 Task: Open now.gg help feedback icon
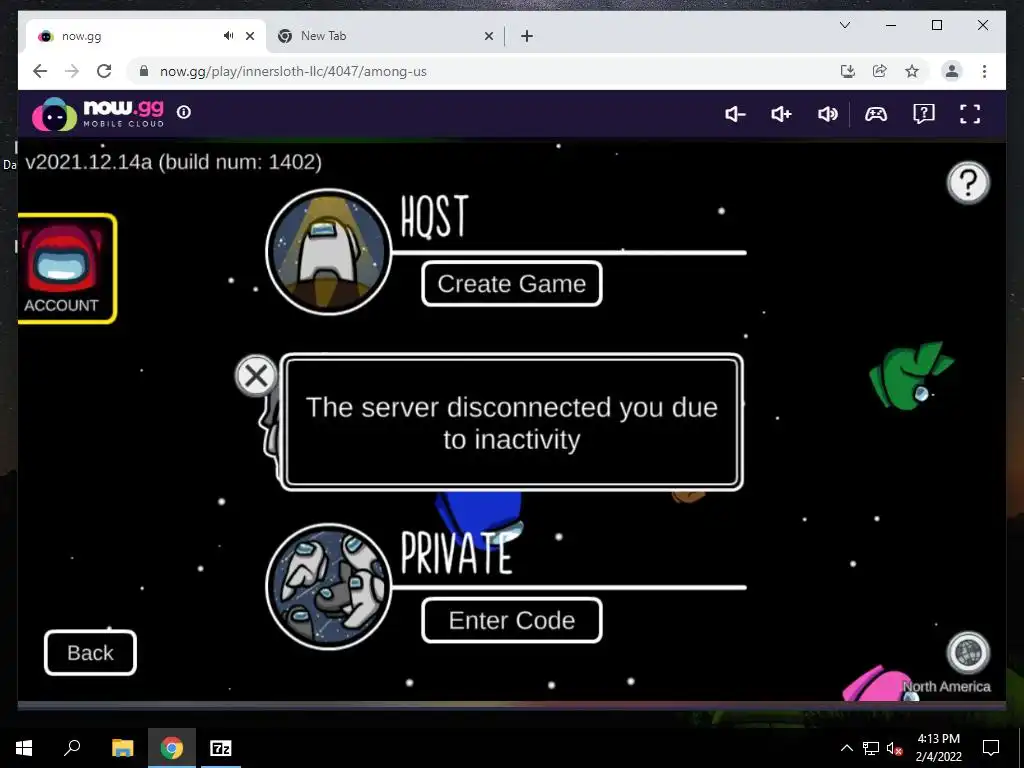click(x=923, y=114)
